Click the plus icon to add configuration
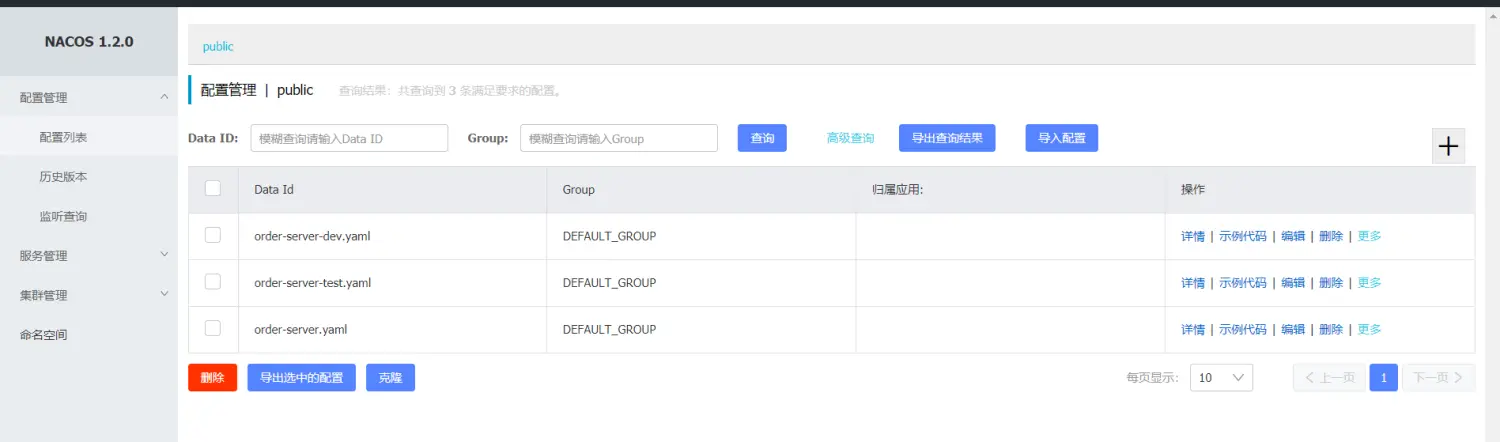Viewport: 1500px width, 442px height. pyautogui.click(x=1448, y=146)
